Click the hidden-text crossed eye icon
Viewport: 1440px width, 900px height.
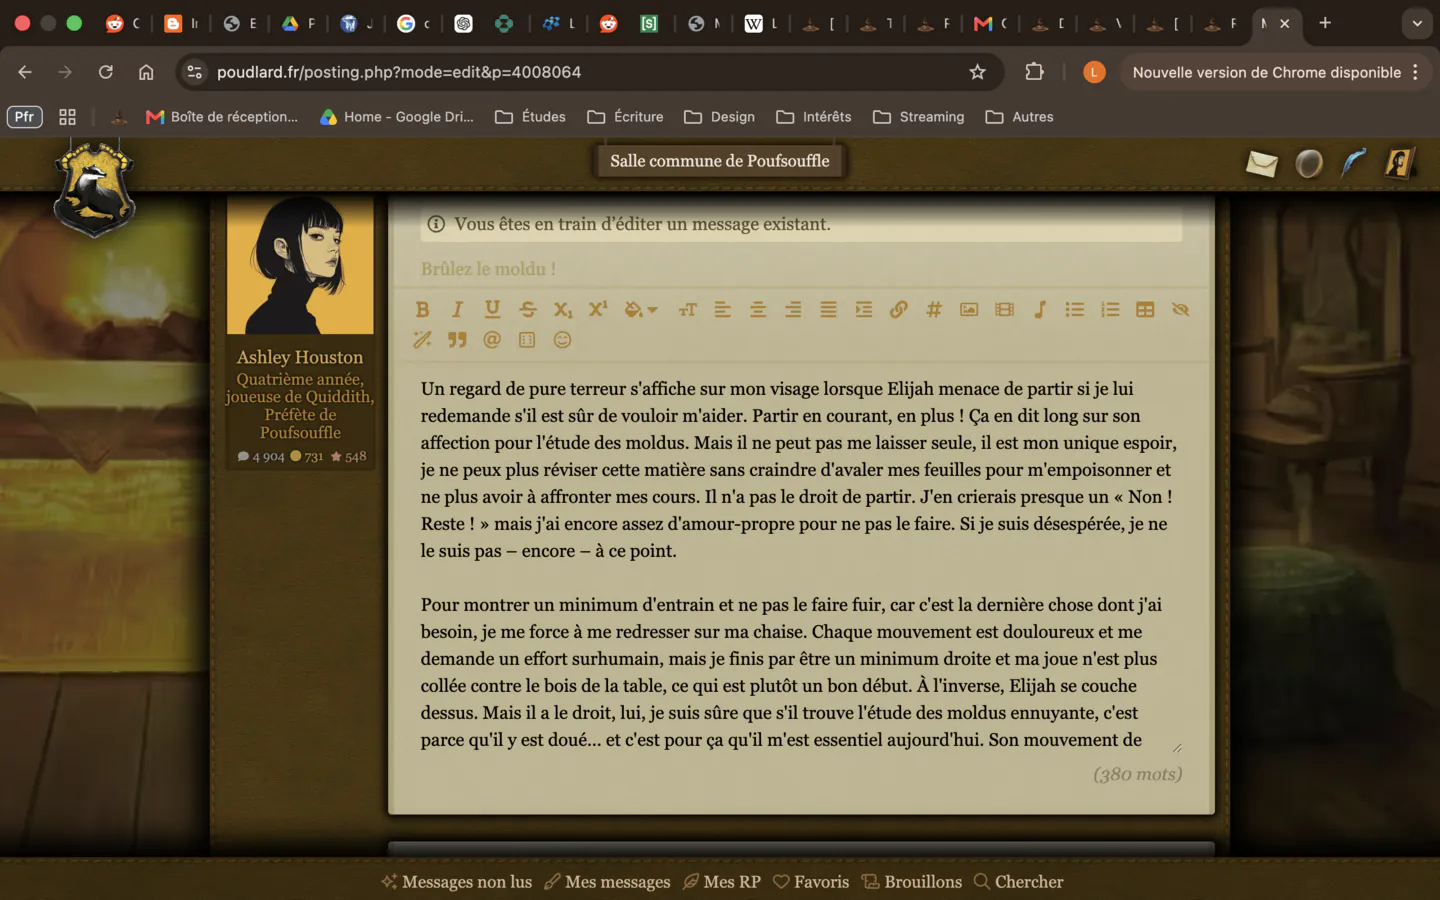click(1180, 310)
